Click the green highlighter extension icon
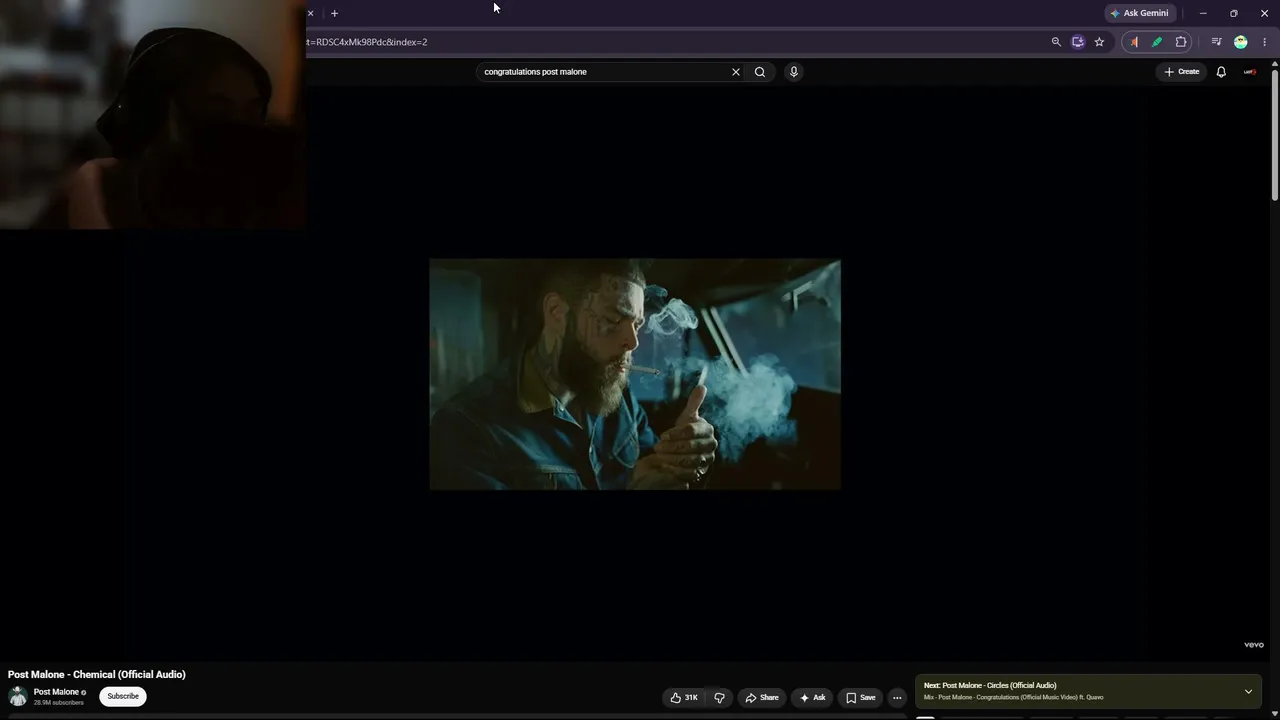The image size is (1280, 720). pyautogui.click(x=1157, y=42)
